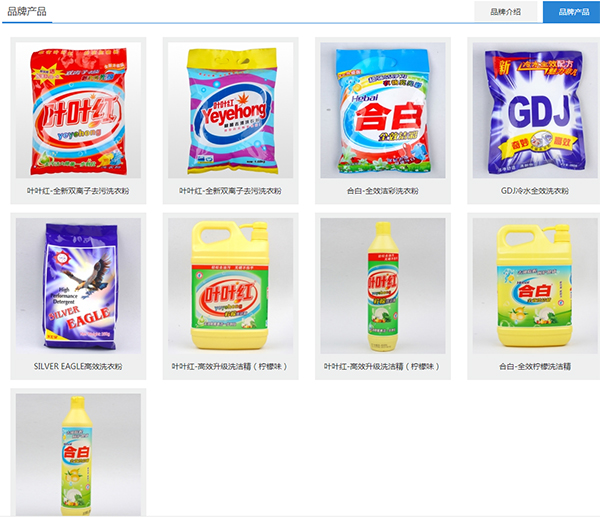Click the 叶叶红 caption under the red bag
Image resolution: width=600 pixels, height=517 pixels.
point(78,191)
